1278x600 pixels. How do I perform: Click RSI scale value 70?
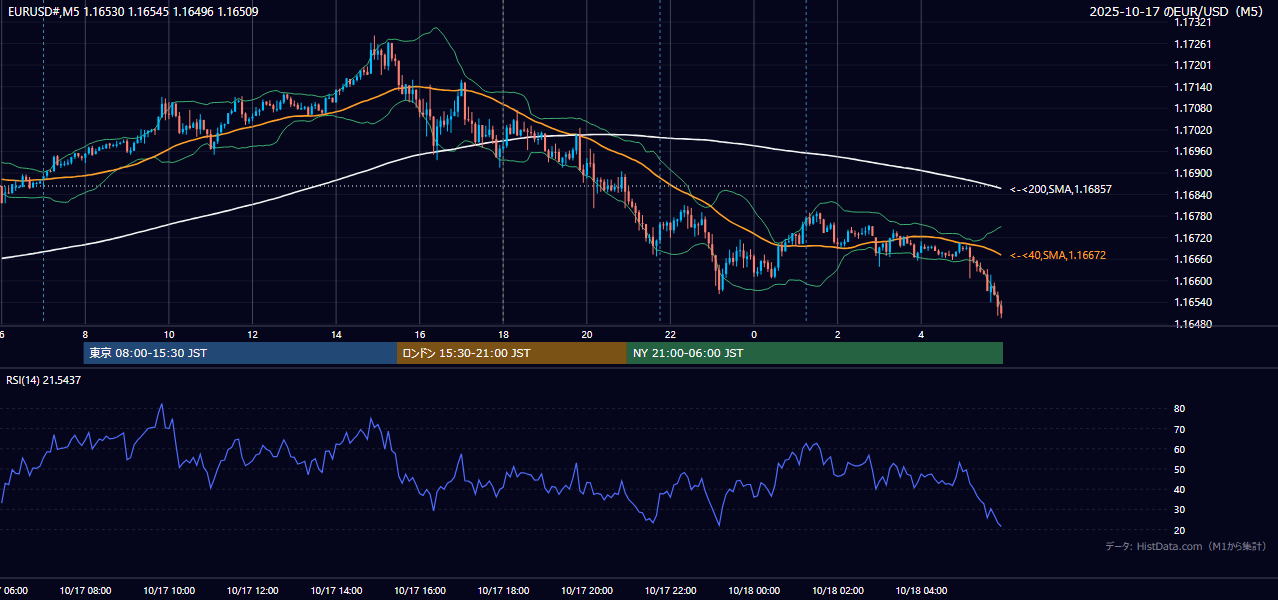[x=1180, y=429]
